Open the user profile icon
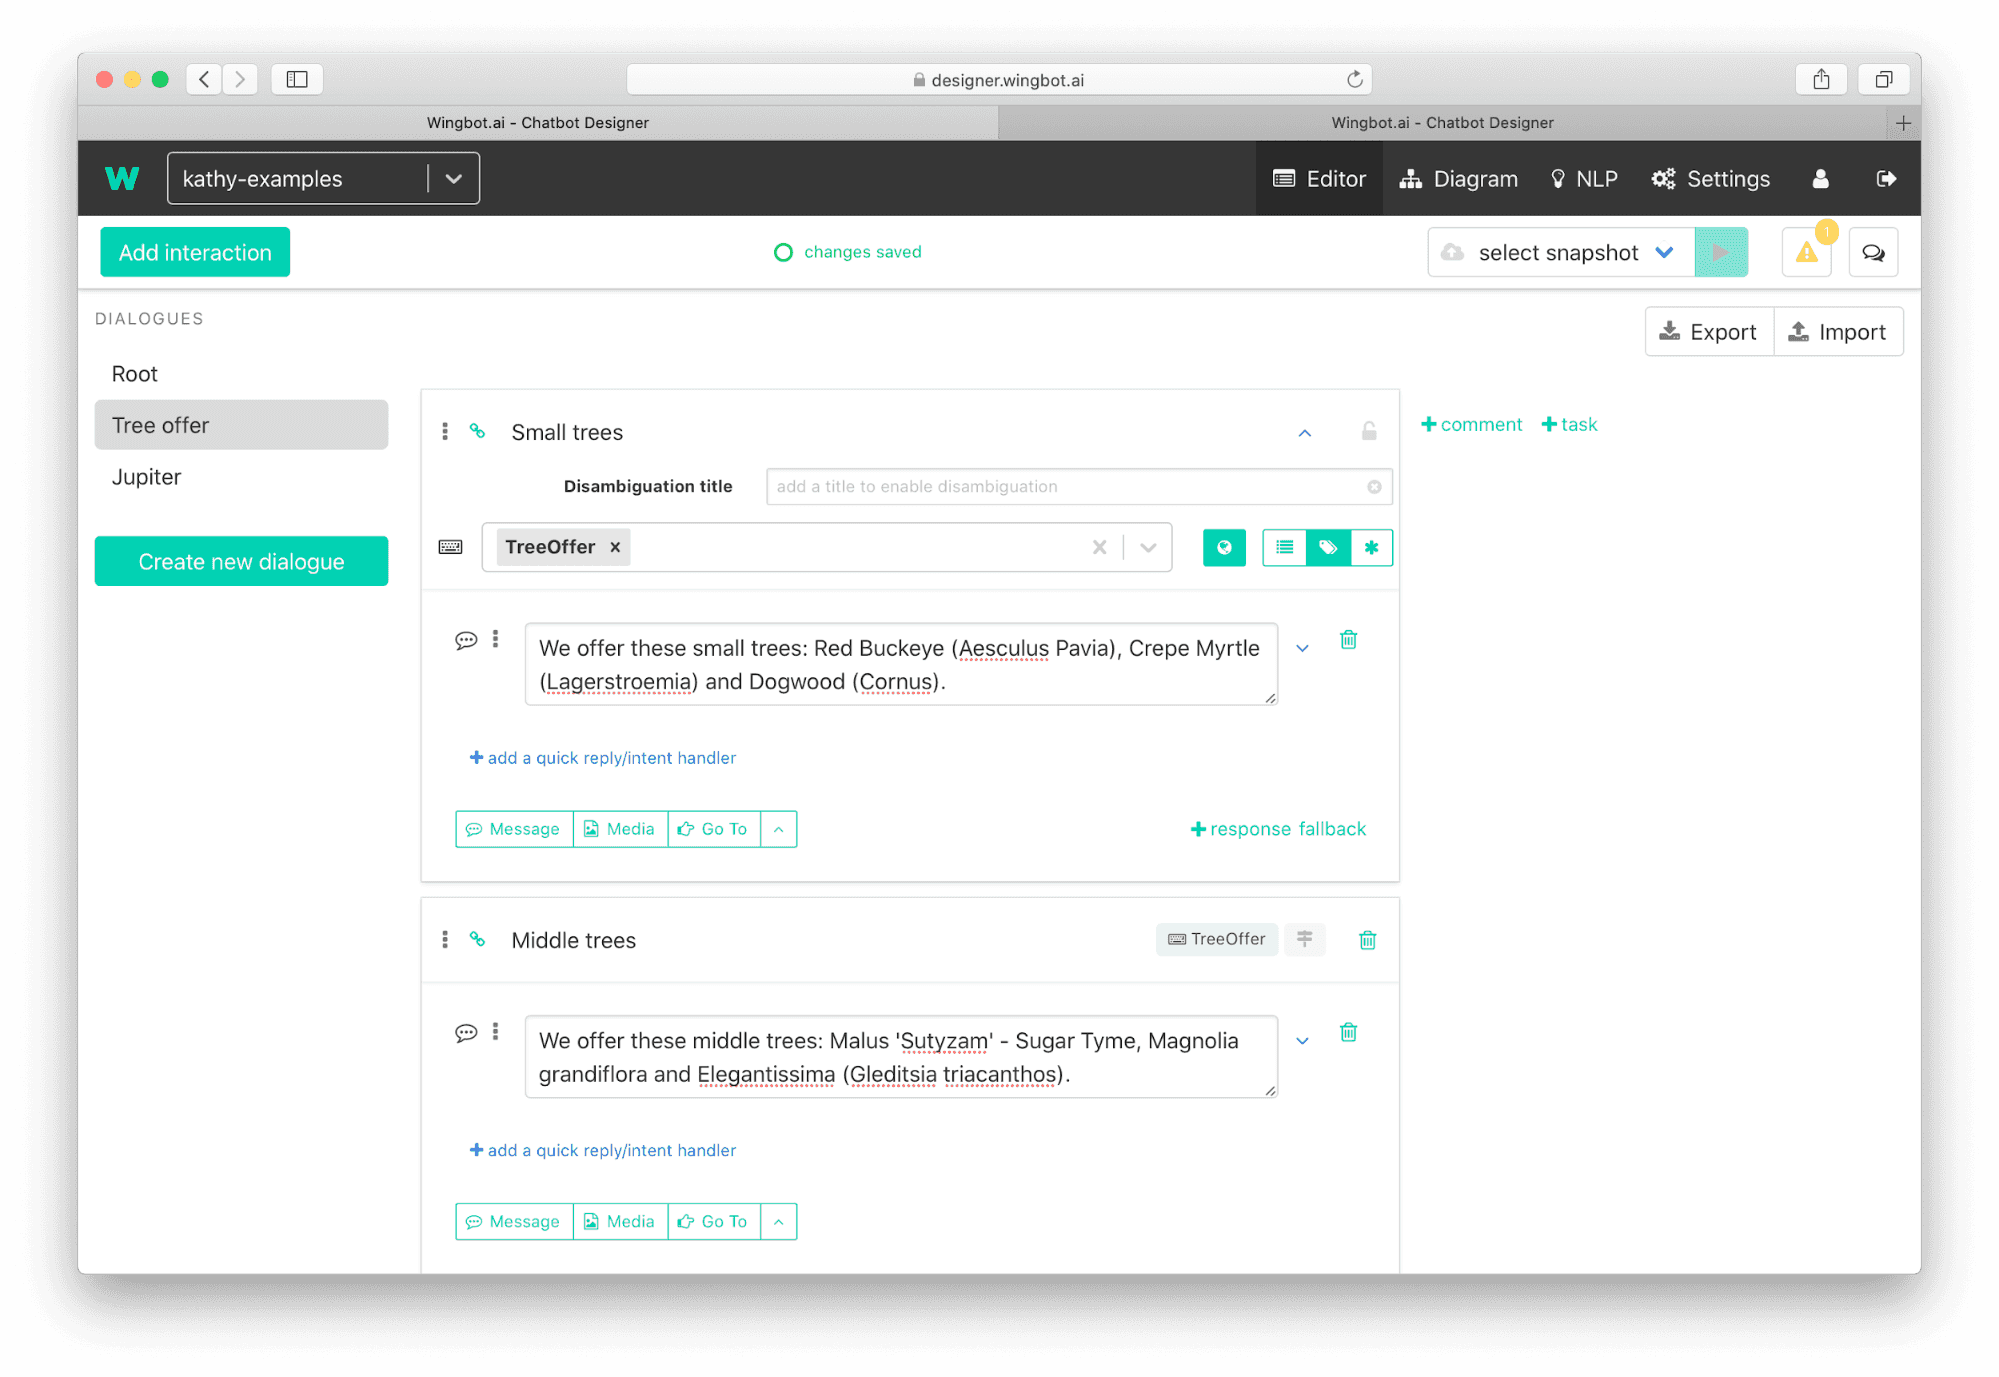1999x1377 pixels. point(1820,178)
